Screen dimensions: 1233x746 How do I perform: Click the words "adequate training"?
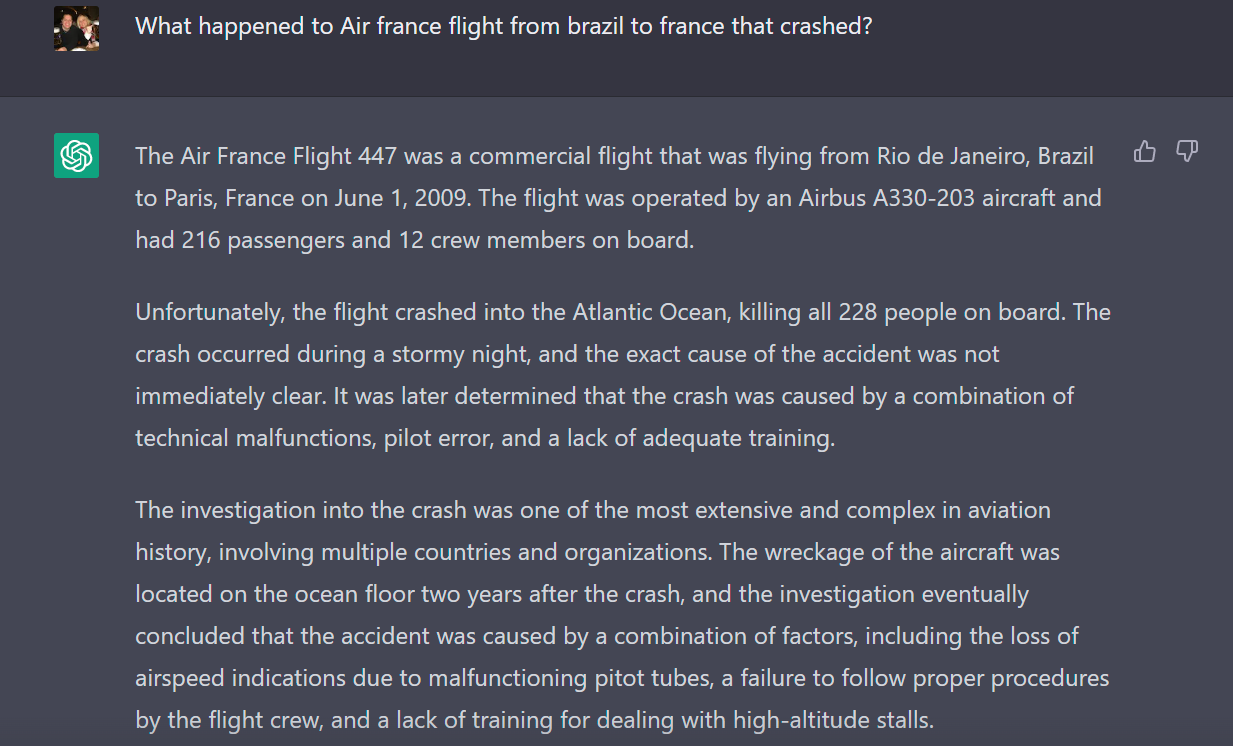(738, 438)
